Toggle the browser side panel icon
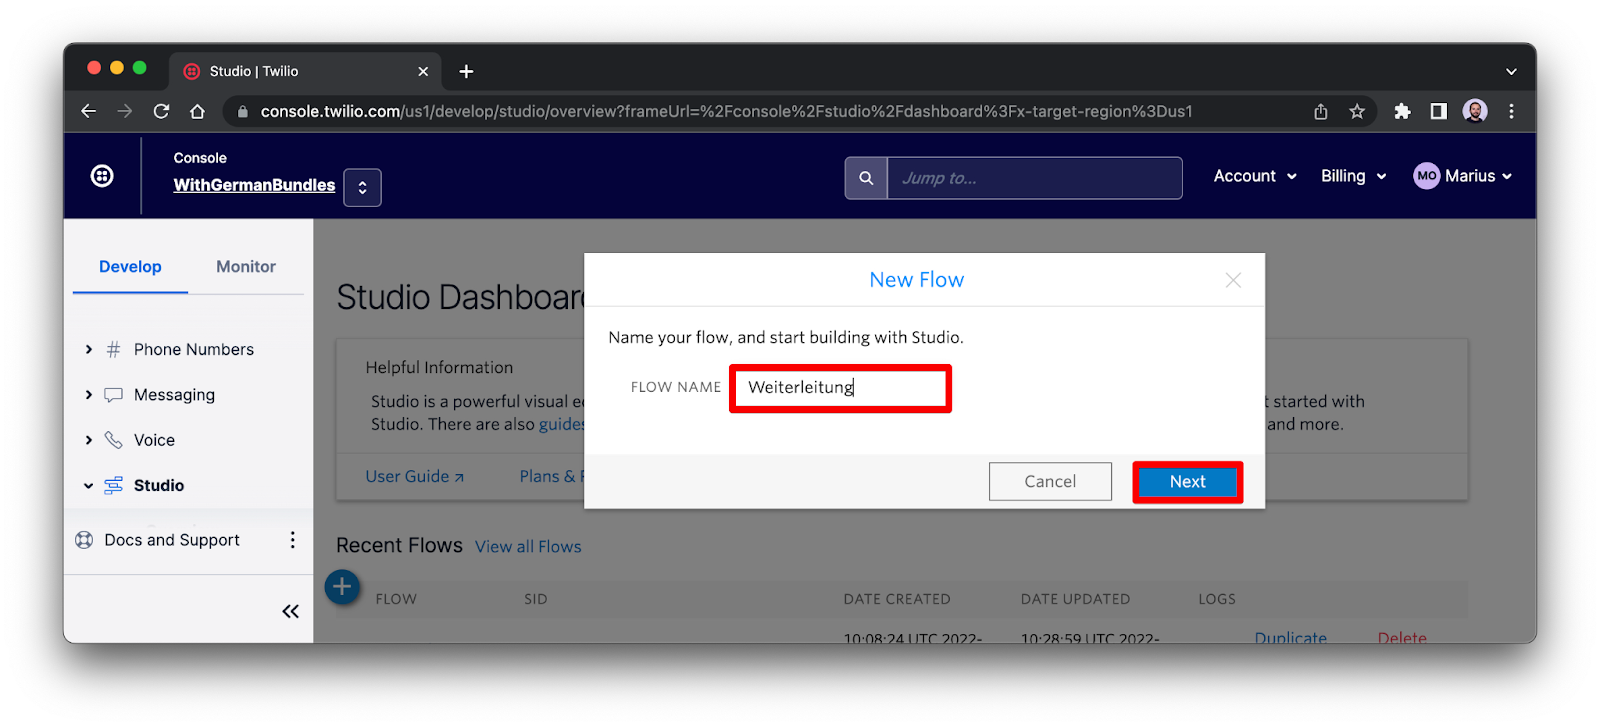Image resolution: width=1600 pixels, height=727 pixels. (x=1438, y=111)
